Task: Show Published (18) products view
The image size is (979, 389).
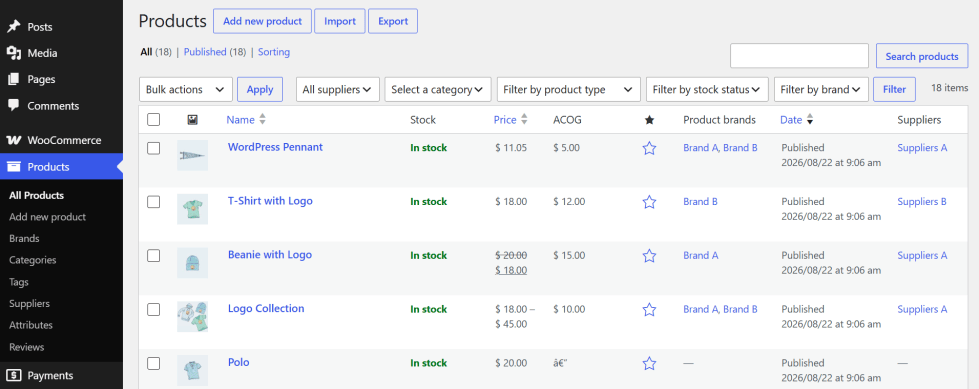Action: point(215,52)
